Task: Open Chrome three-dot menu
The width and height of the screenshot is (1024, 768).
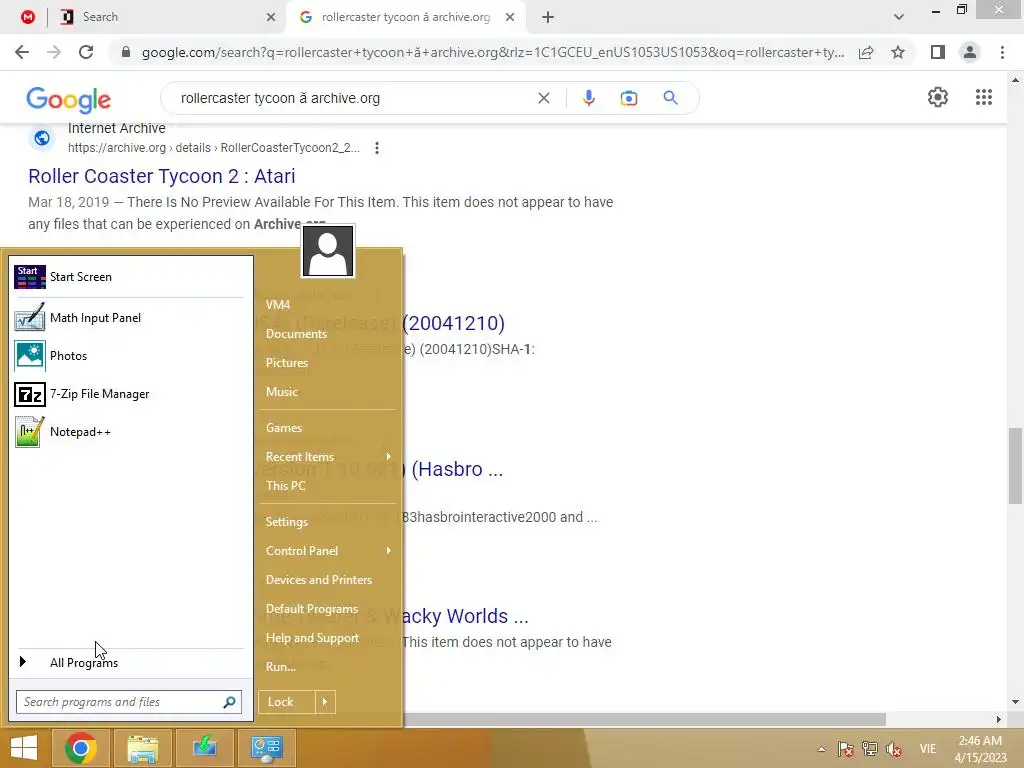Action: [x=1002, y=52]
